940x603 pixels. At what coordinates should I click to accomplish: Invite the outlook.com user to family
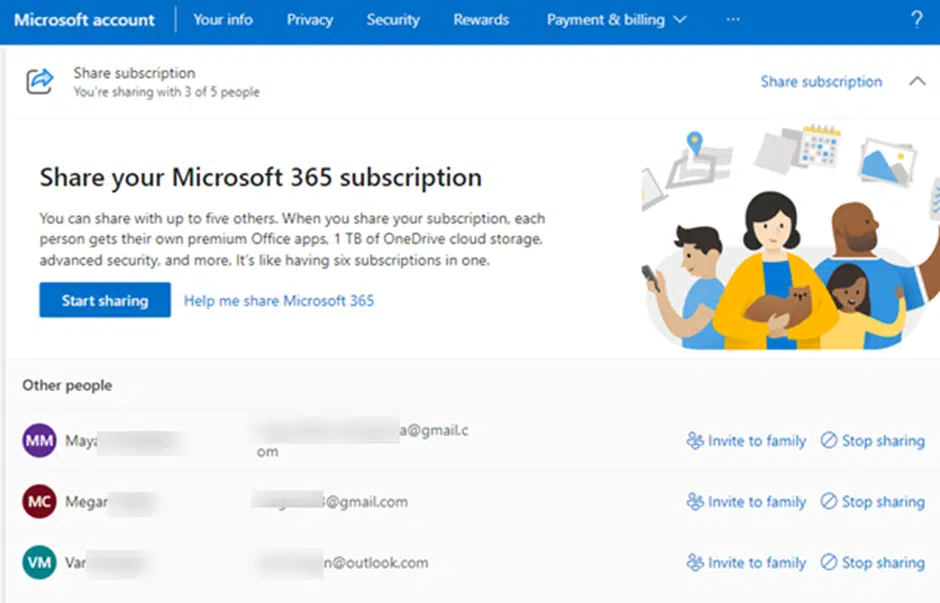(x=746, y=562)
